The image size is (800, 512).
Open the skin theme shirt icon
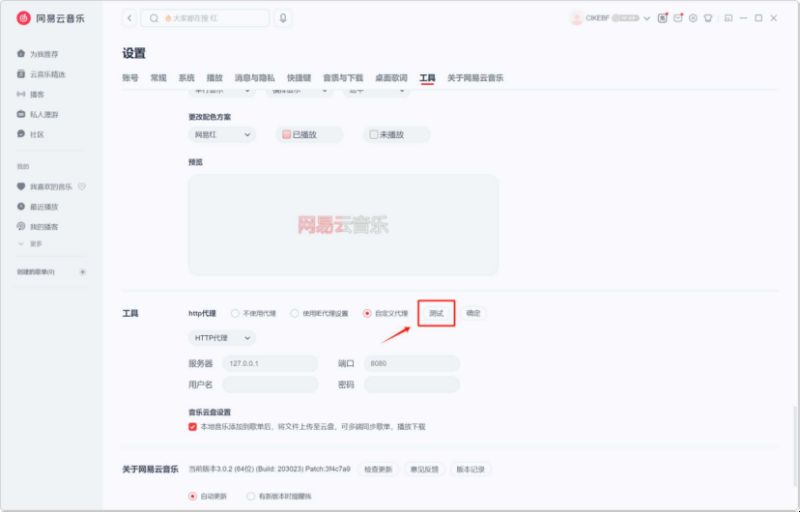click(708, 18)
